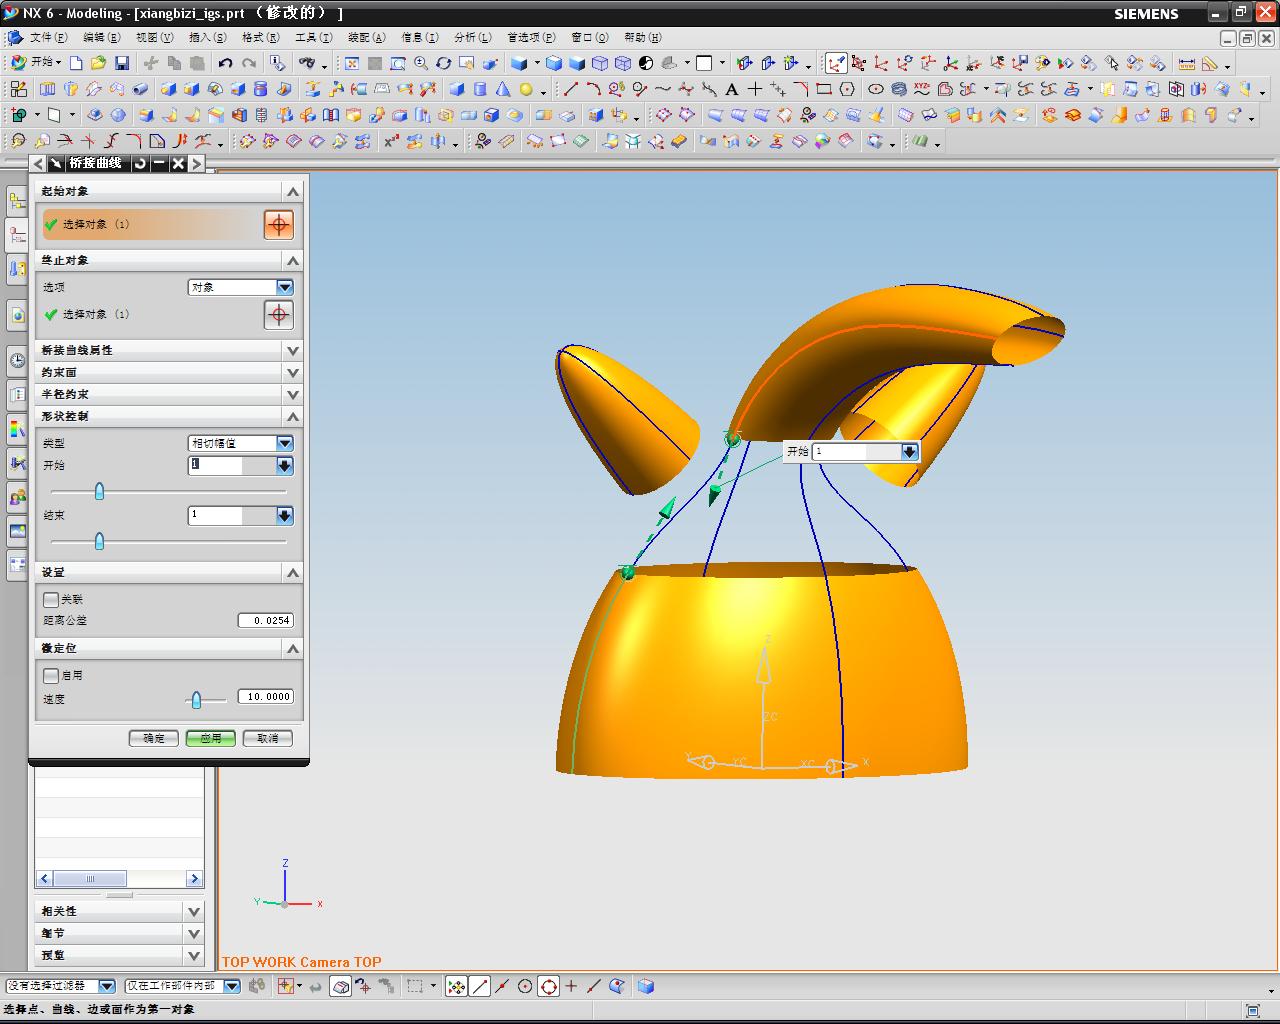Image resolution: width=1280 pixels, height=1024 pixels.
Task: Open the history clock sidebar tab
Action: tap(17, 360)
